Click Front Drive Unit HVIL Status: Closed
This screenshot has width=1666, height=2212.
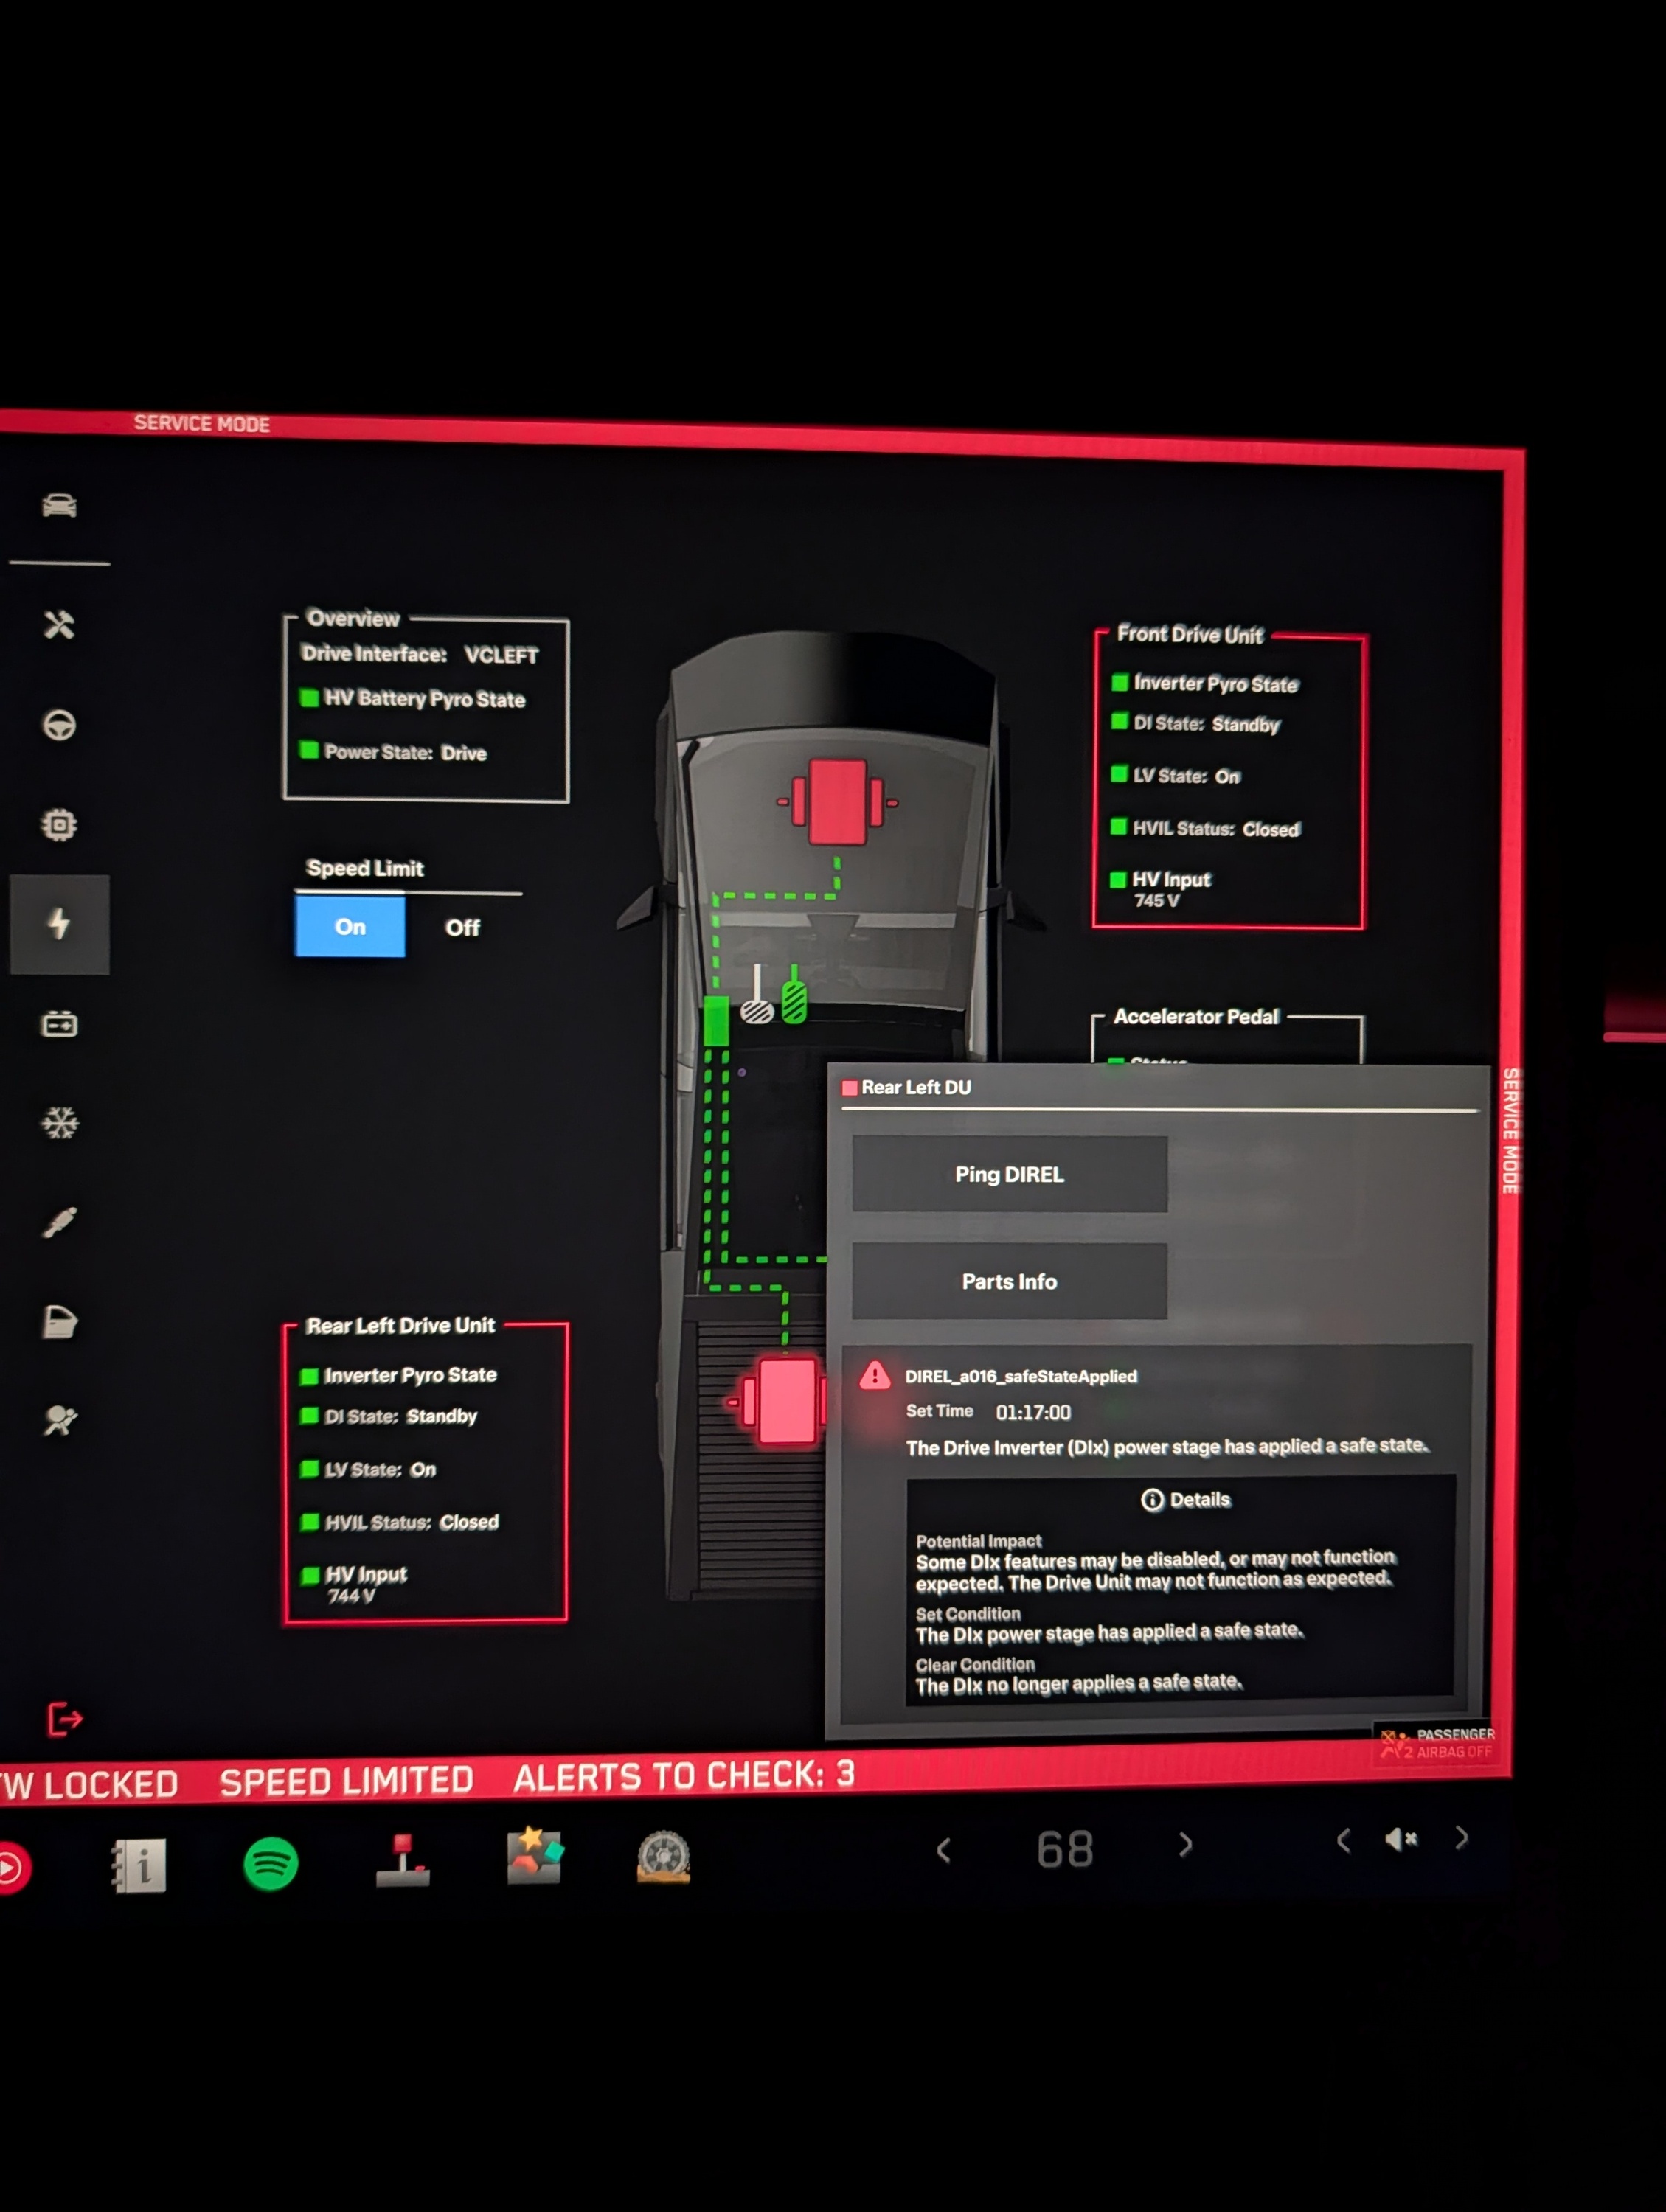pos(1206,828)
